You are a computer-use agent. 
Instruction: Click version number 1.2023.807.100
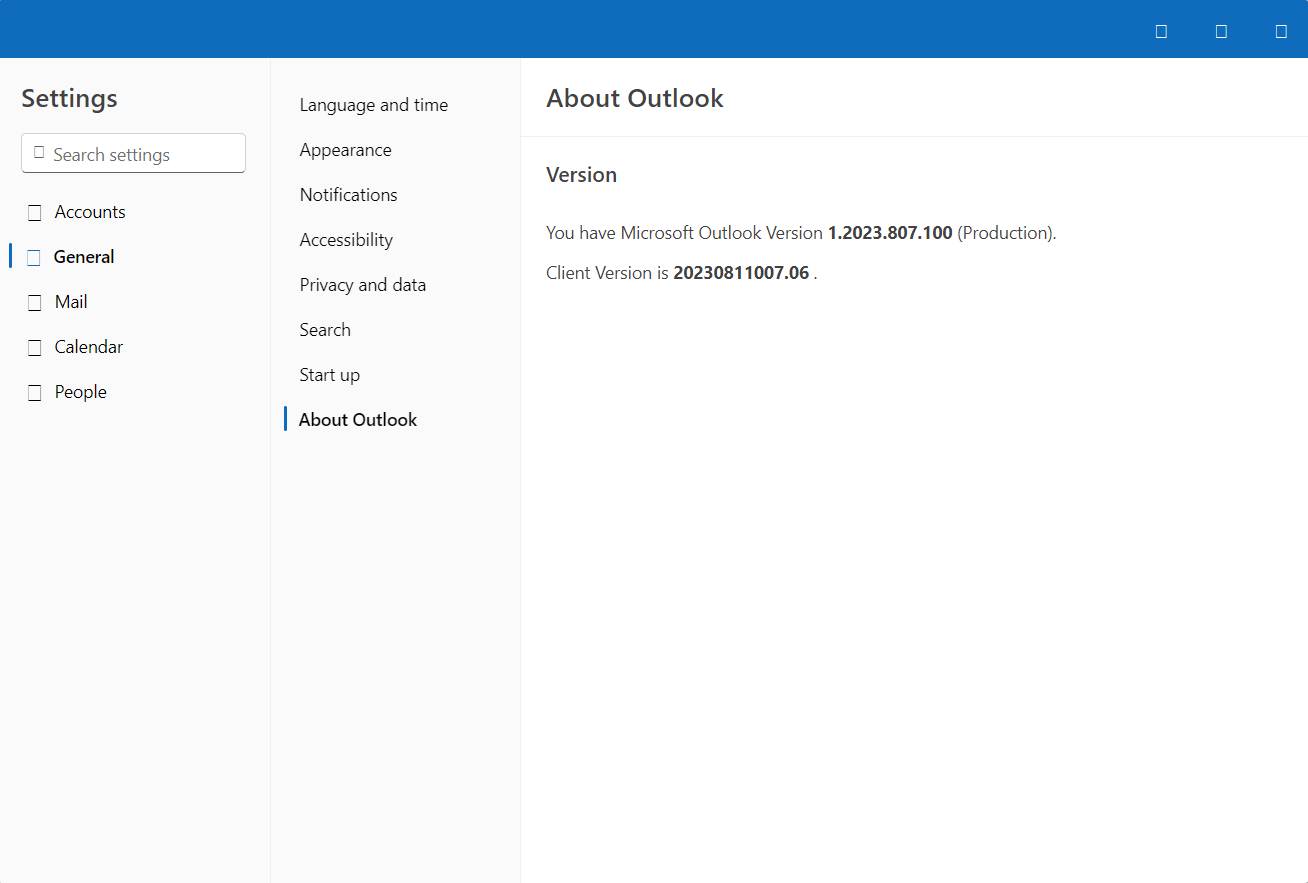(890, 233)
